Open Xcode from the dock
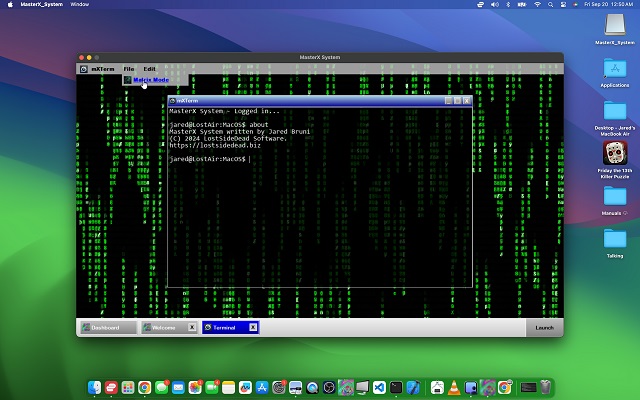The height and width of the screenshot is (400, 640). click(x=413, y=387)
